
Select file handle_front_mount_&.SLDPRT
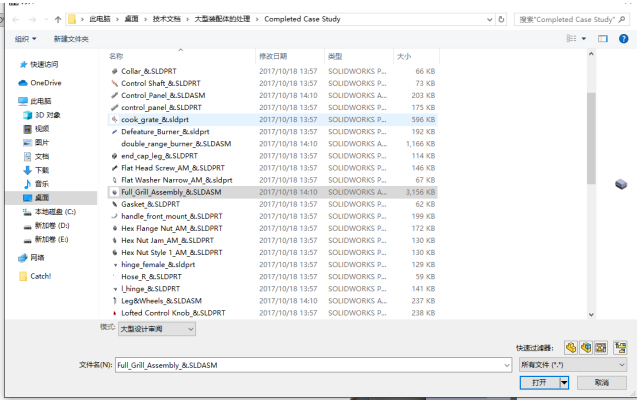[172, 216]
